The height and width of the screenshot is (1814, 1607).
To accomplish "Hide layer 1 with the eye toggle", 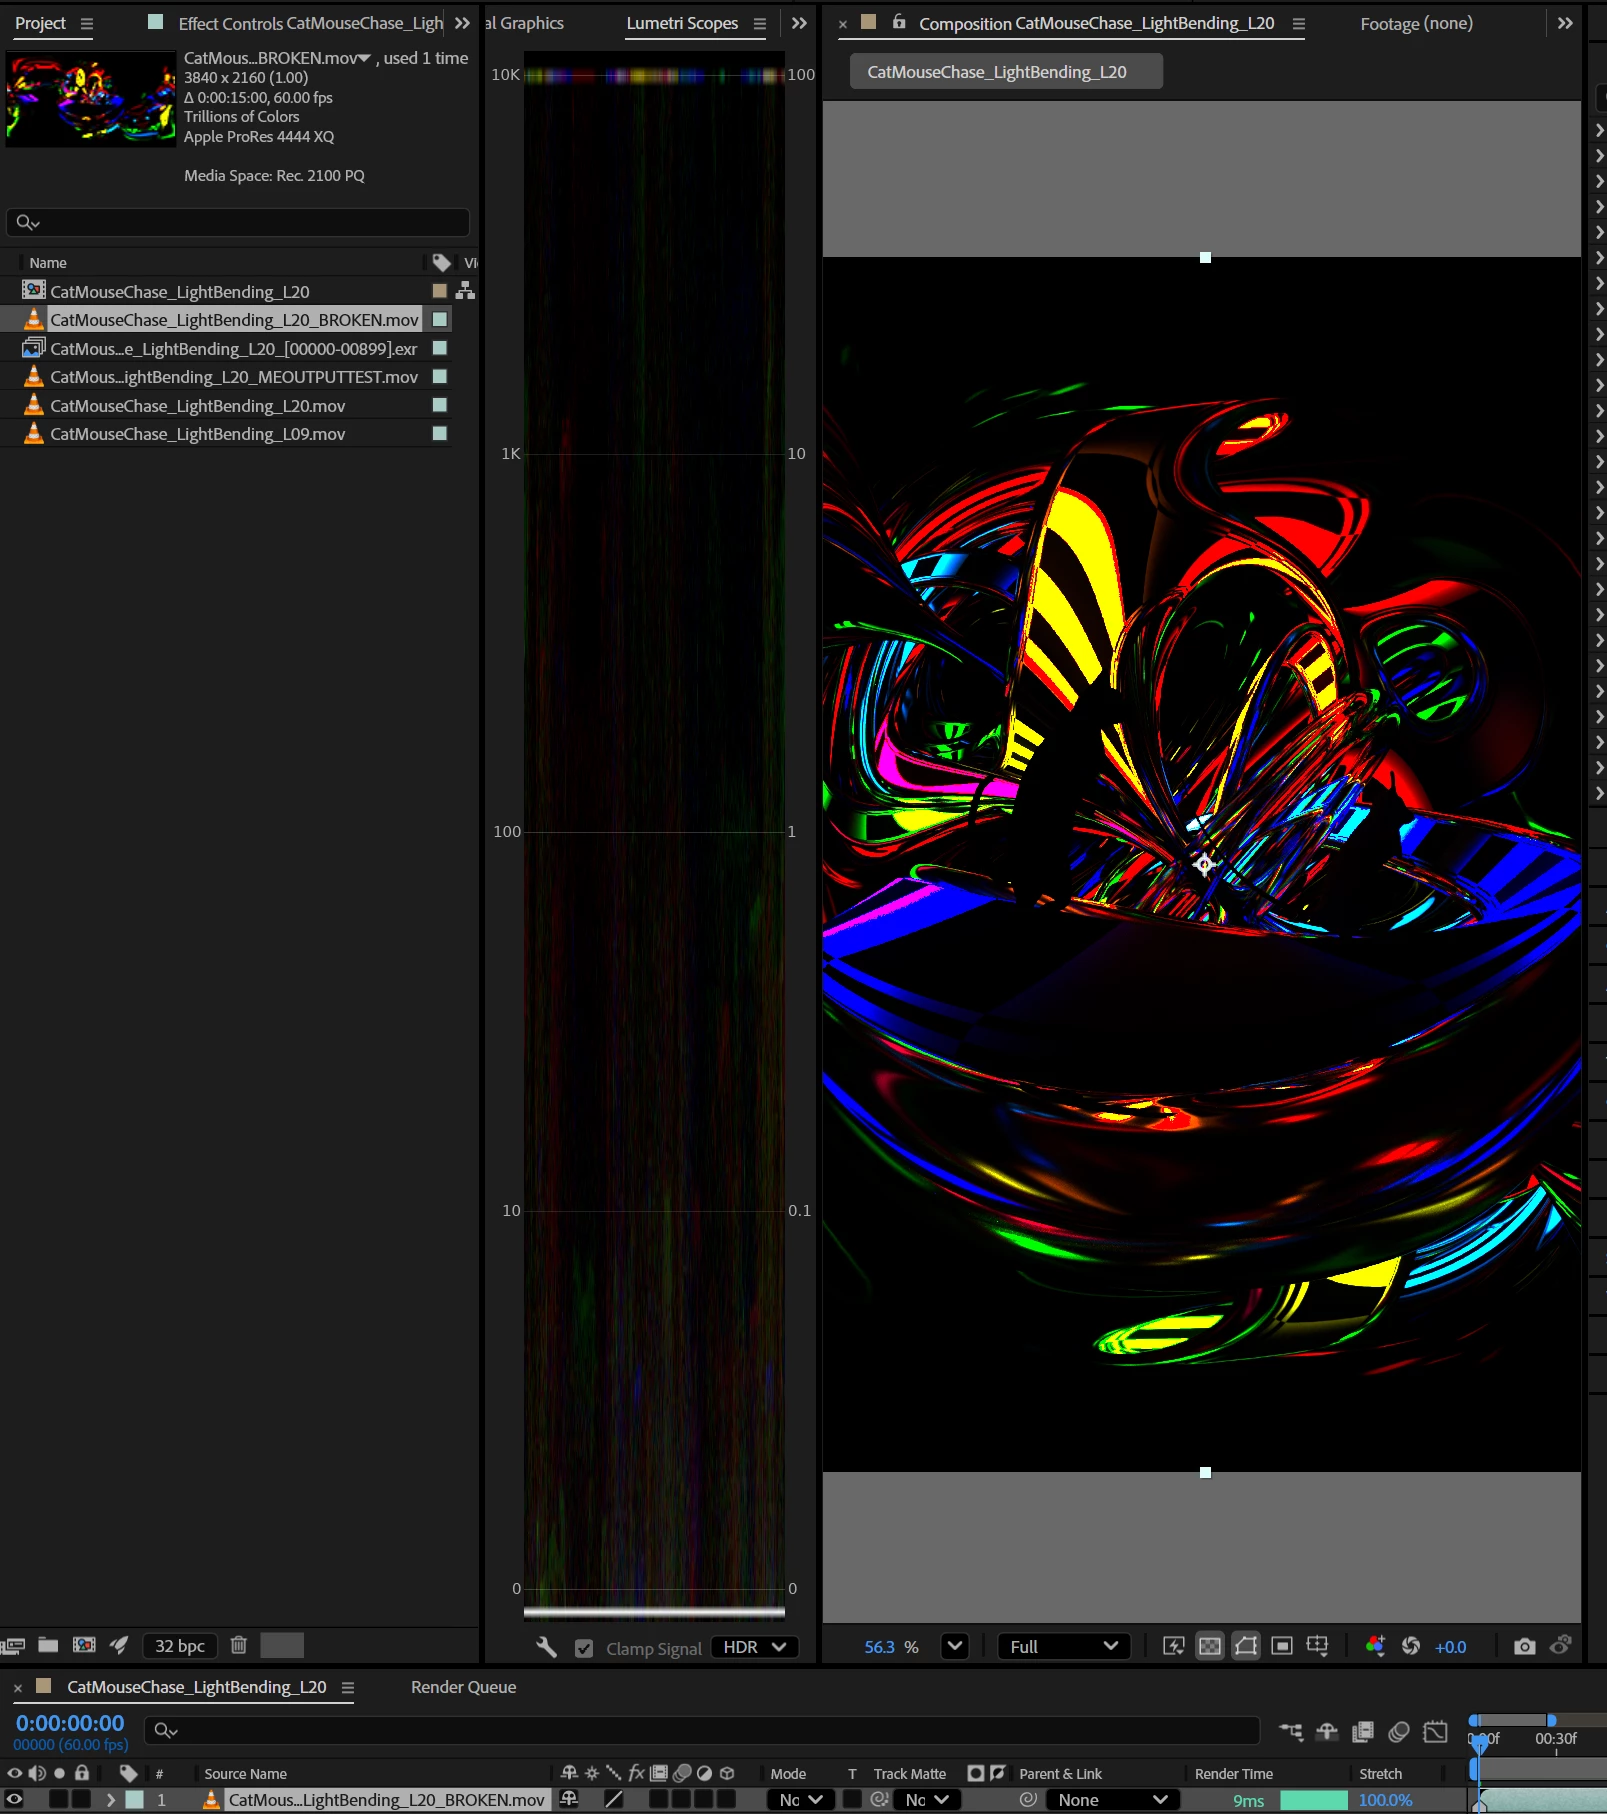I will click(x=14, y=1799).
